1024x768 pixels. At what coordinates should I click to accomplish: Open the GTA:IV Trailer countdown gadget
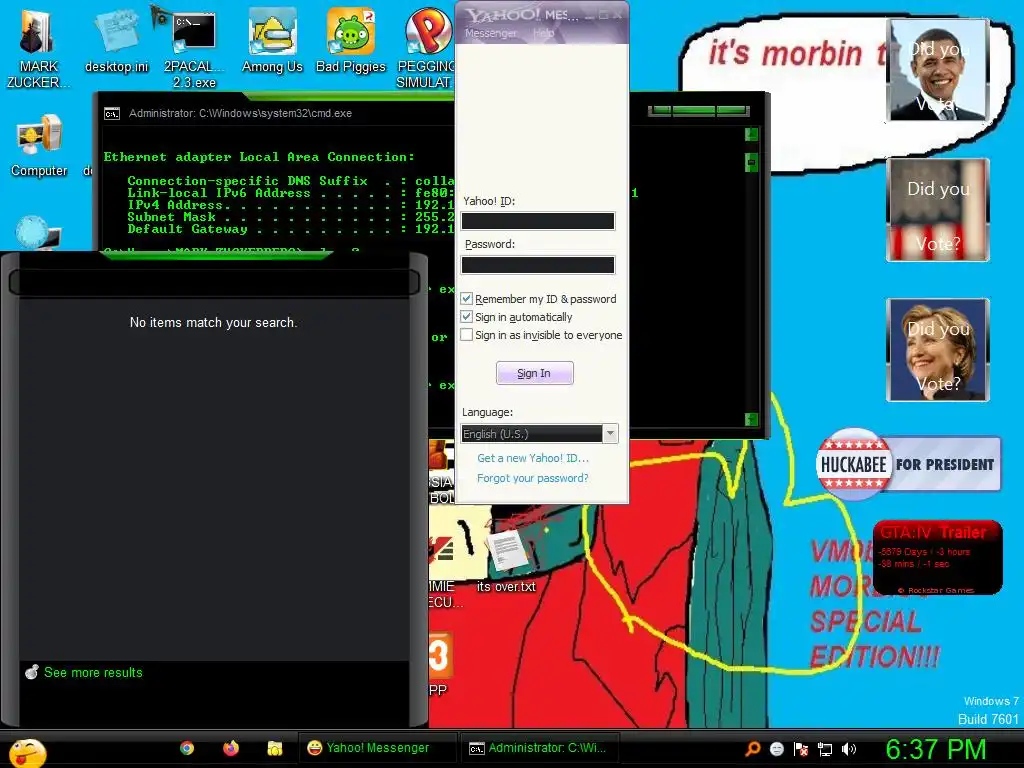(x=937, y=558)
